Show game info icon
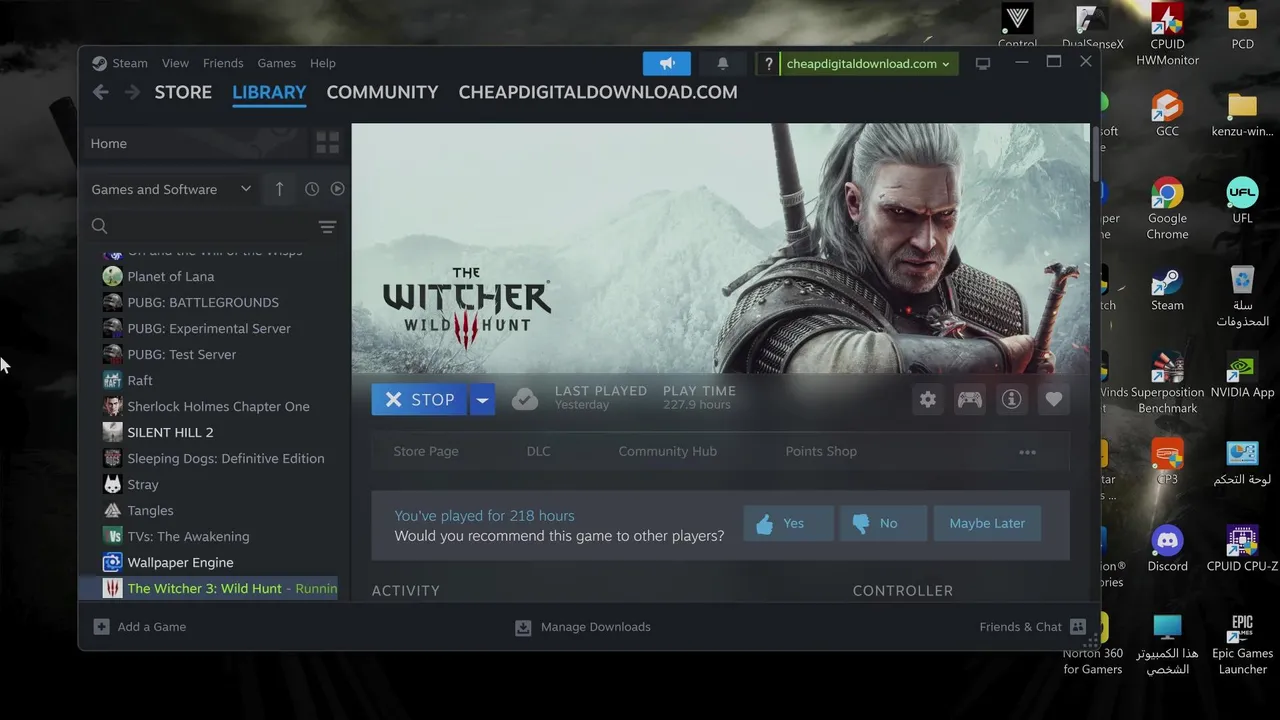 [x=1012, y=399]
